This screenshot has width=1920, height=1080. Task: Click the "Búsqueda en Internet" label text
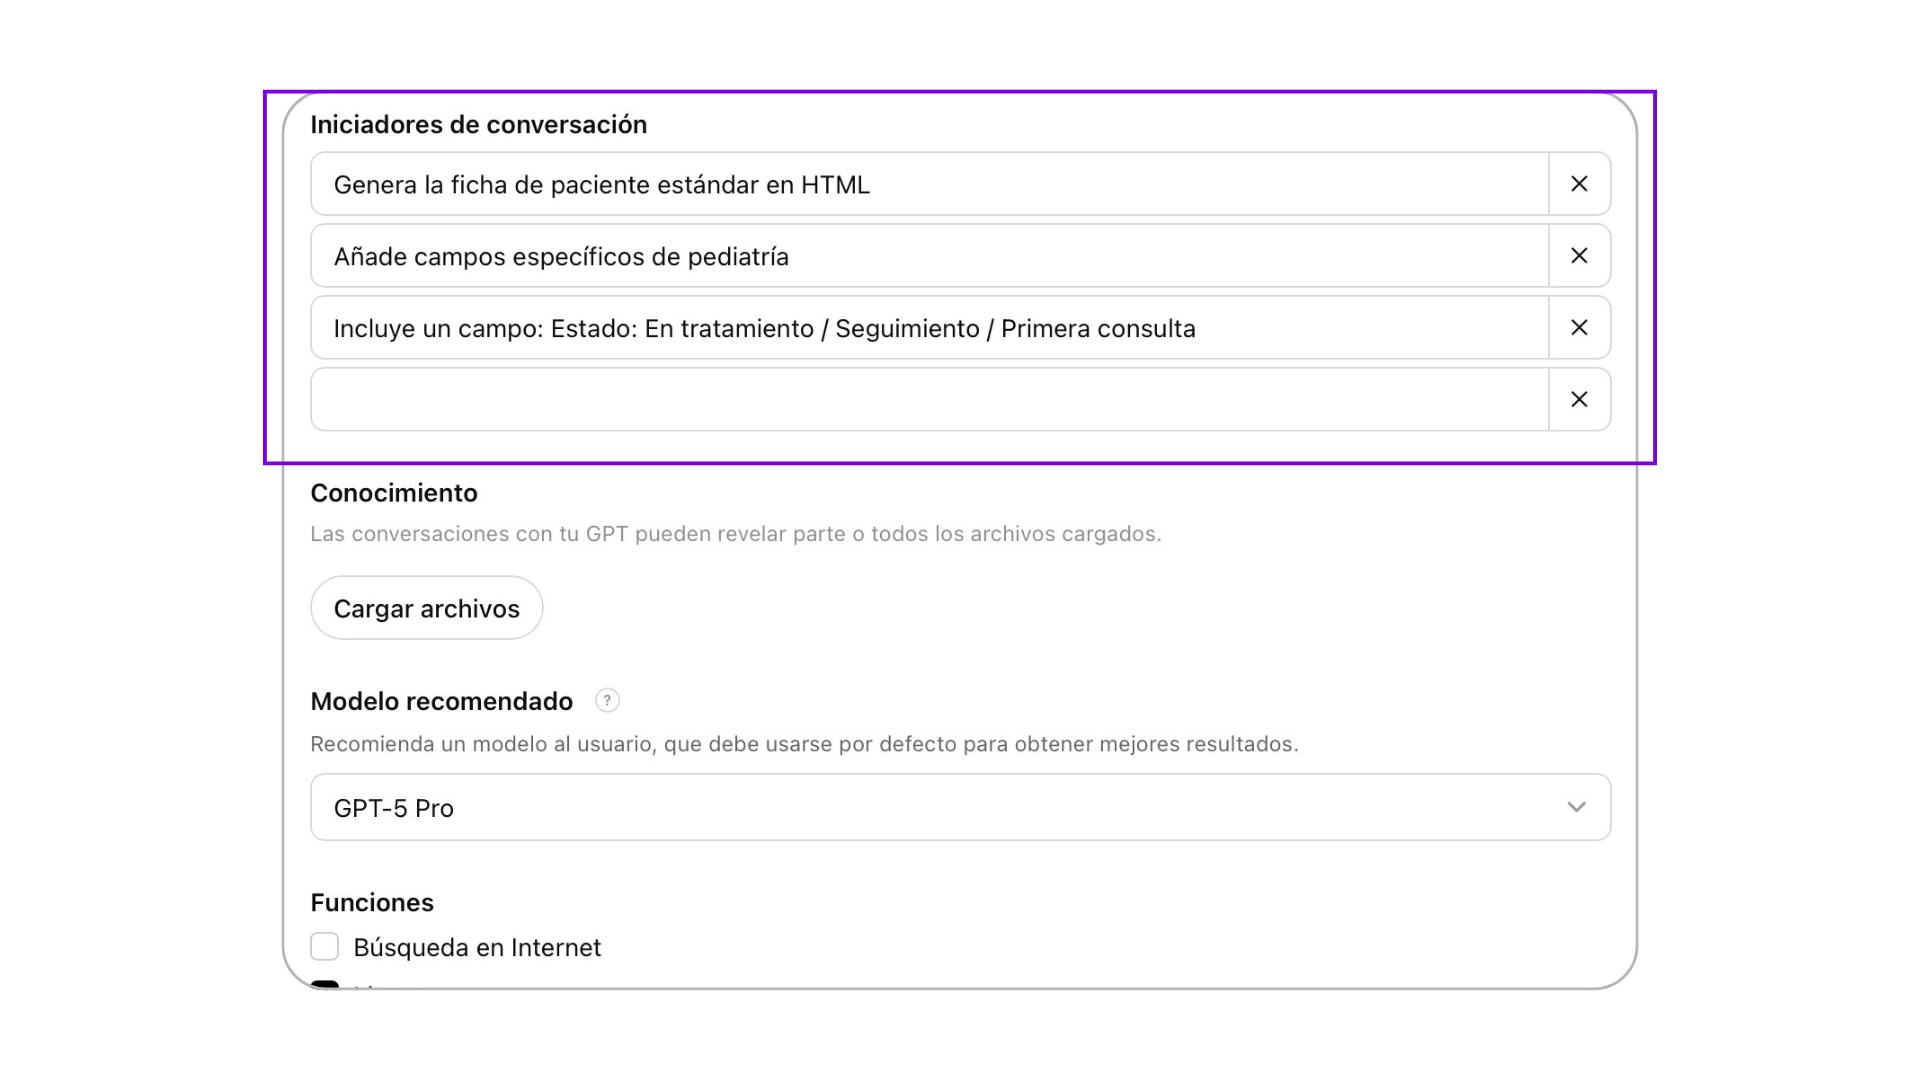click(477, 948)
